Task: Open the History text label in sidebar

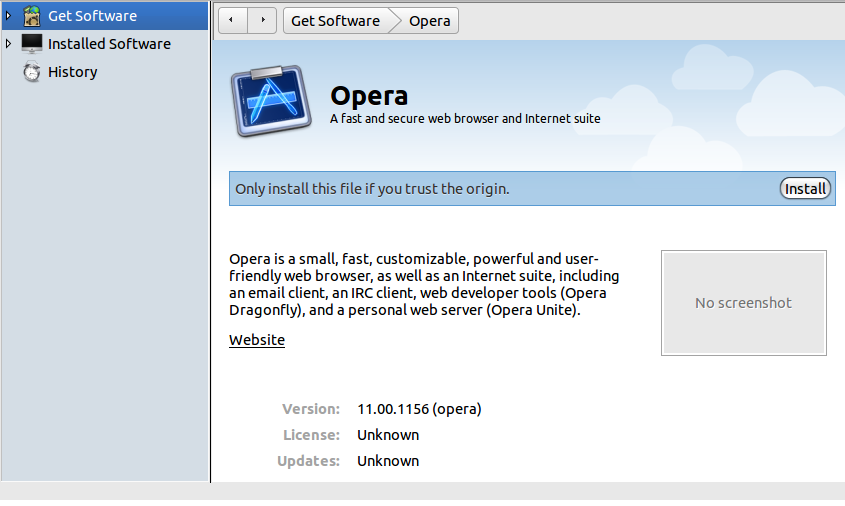Action: 72,72
